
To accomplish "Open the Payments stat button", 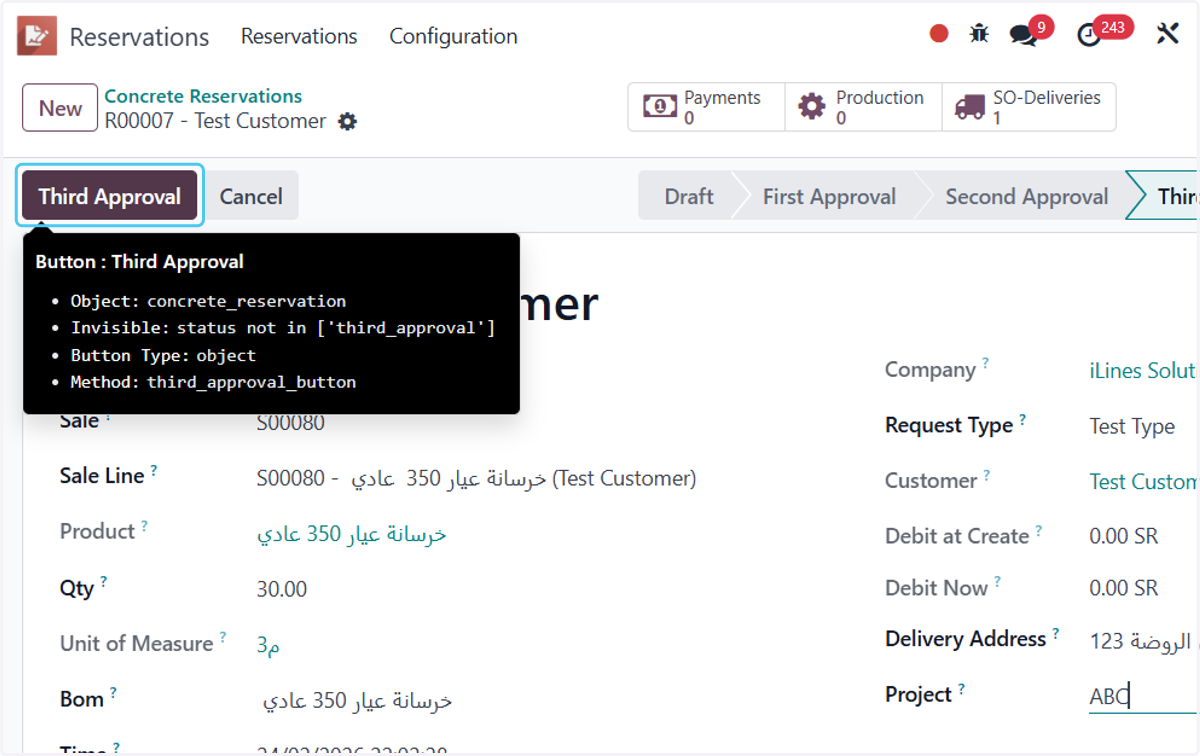I will [x=706, y=107].
